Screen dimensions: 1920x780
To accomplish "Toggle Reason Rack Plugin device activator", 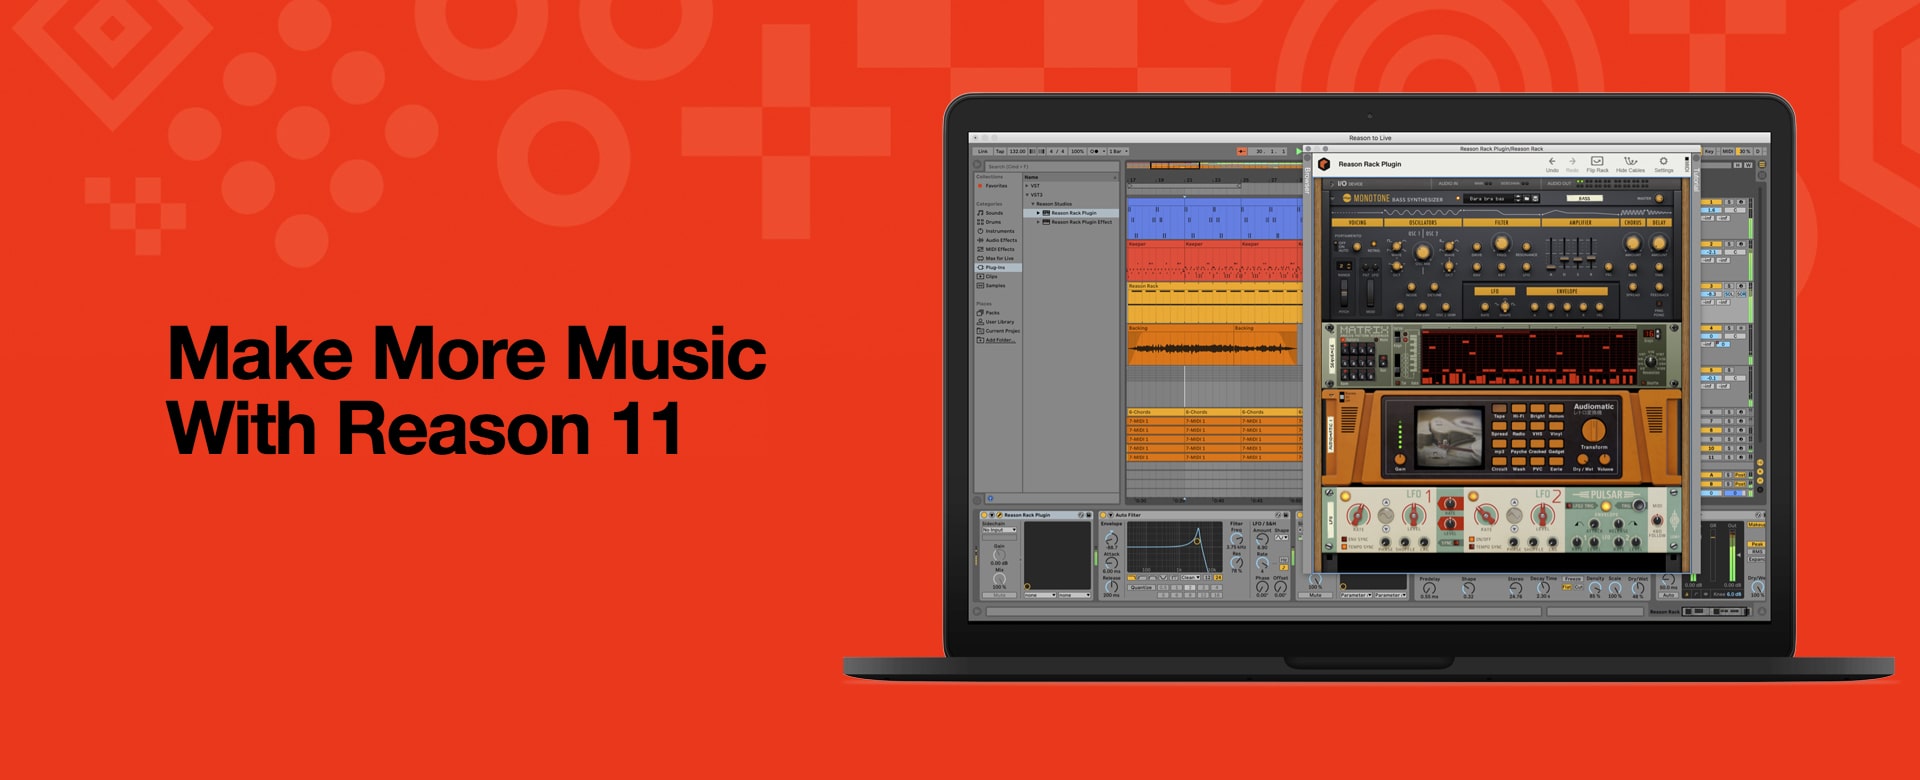I will (x=985, y=515).
